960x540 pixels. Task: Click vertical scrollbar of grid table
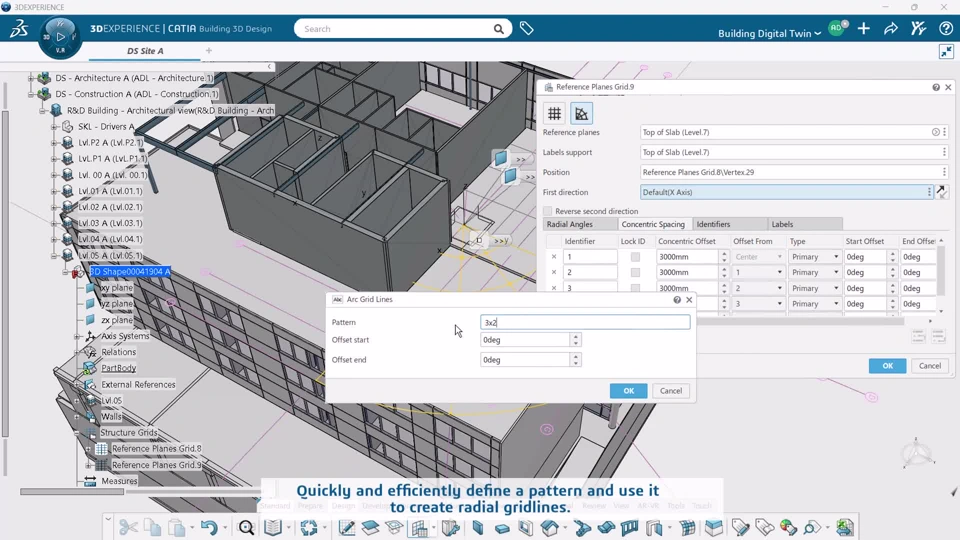pyautogui.click(x=941, y=272)
